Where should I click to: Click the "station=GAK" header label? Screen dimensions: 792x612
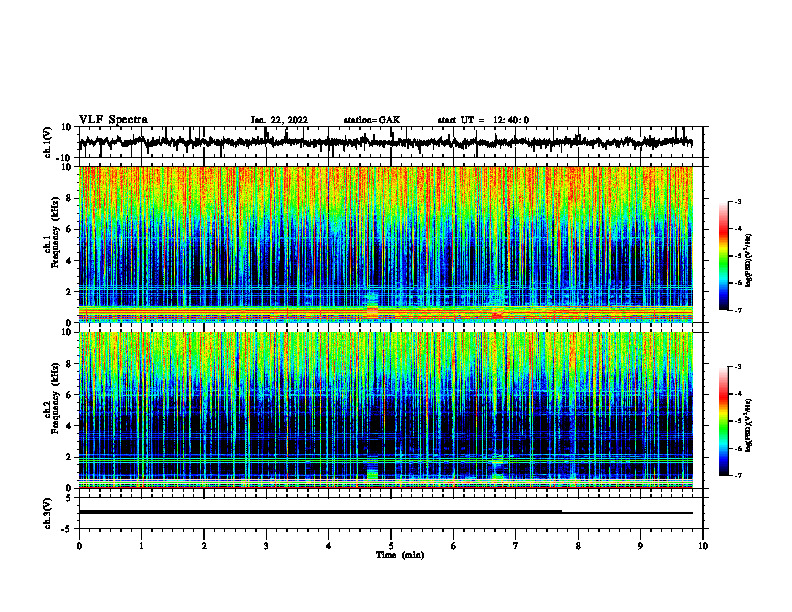pyautogui.click(x=372, y=120)
